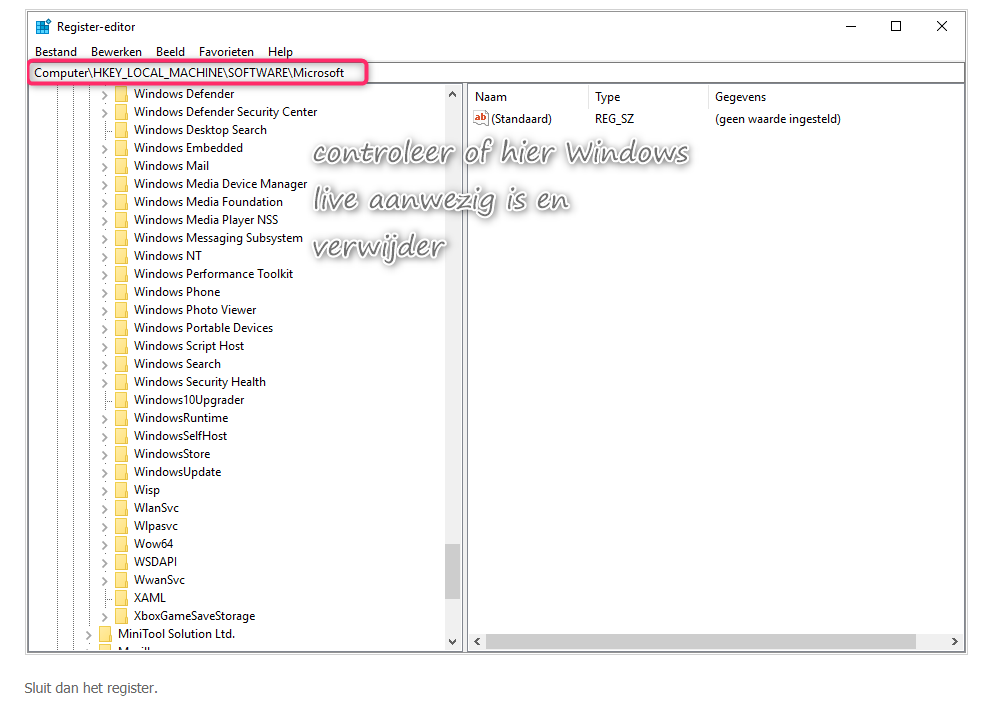Click the tree vertical scrollbar thumb
Screen dimensions: 1001x707
tap(453, 572)
